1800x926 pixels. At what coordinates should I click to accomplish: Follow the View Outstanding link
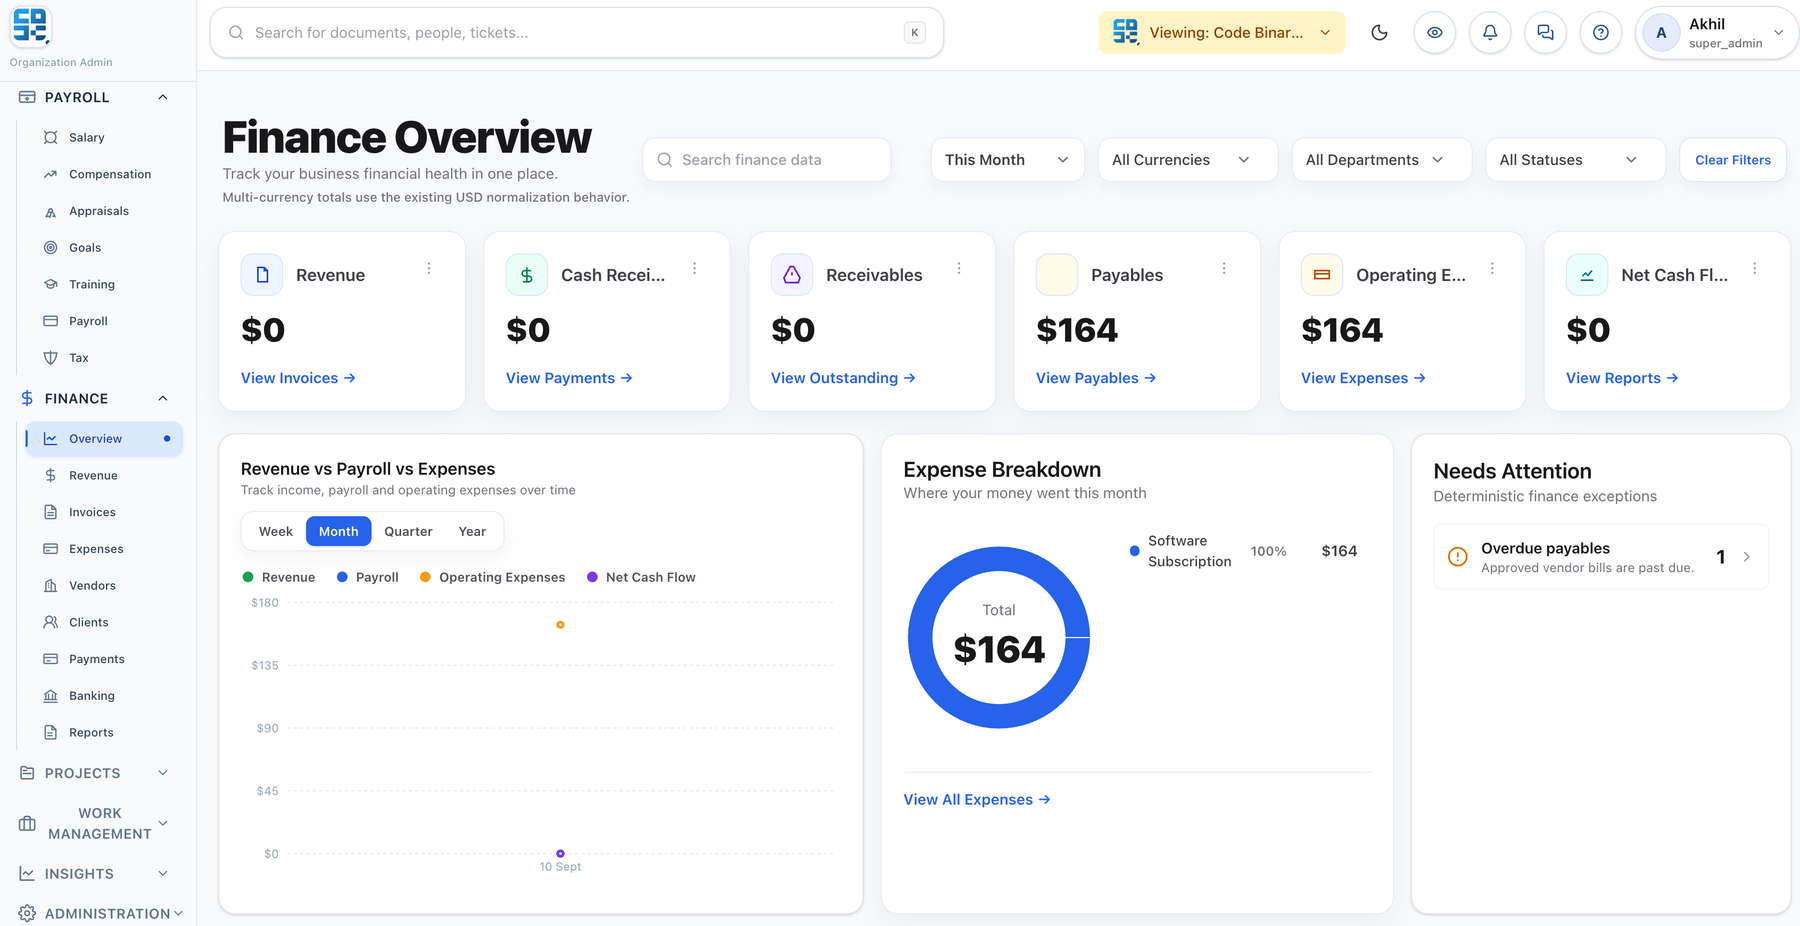pos(843,378)
